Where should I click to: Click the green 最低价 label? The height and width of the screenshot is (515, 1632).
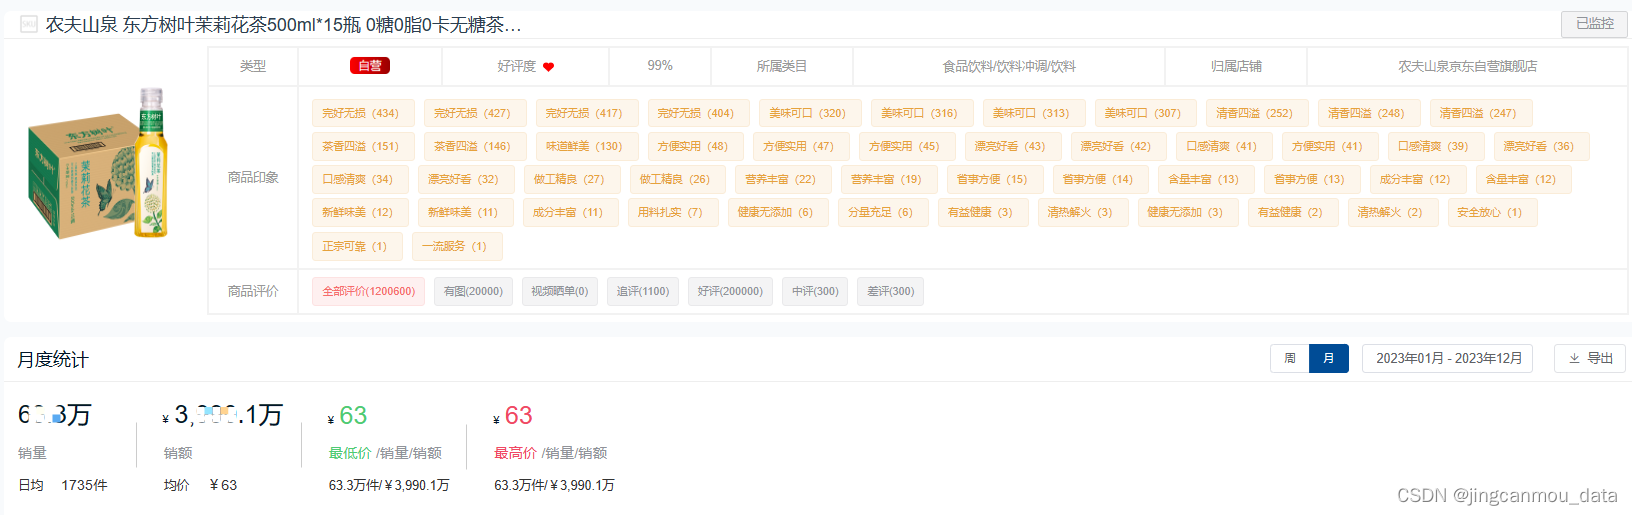pyautogui.click(x=350, y=453)
